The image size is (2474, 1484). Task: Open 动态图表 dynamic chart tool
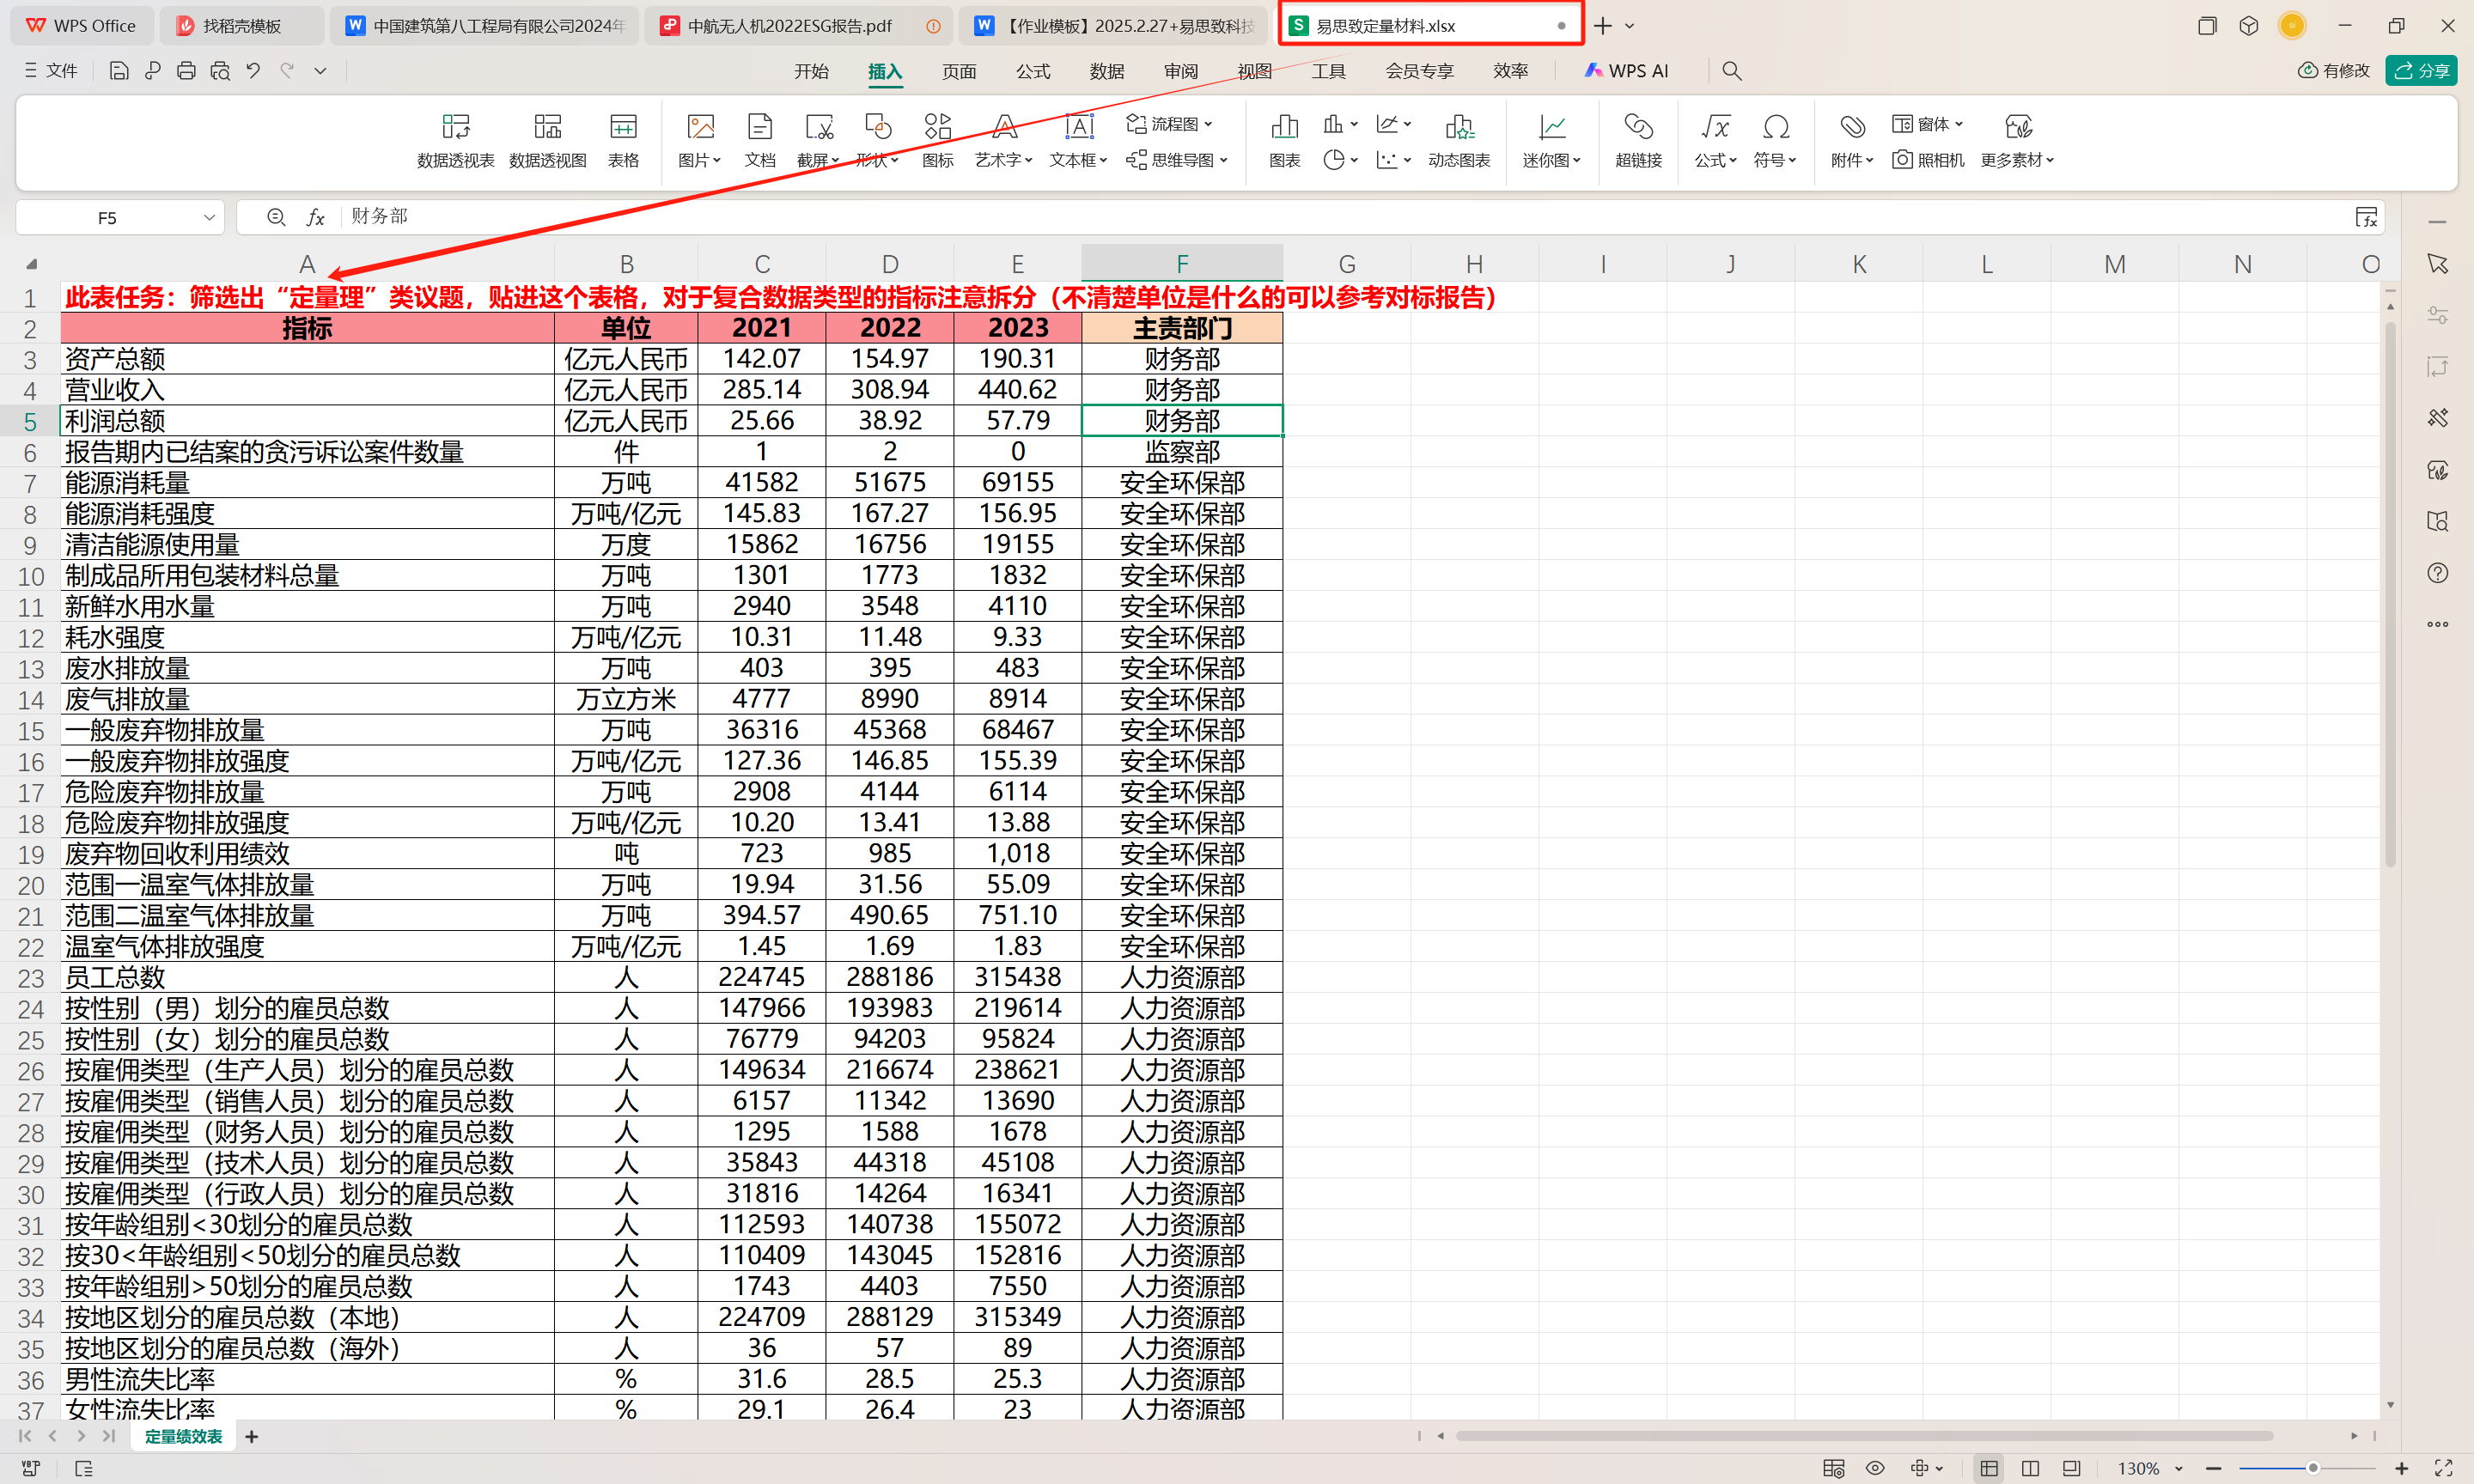point(1458,140)
